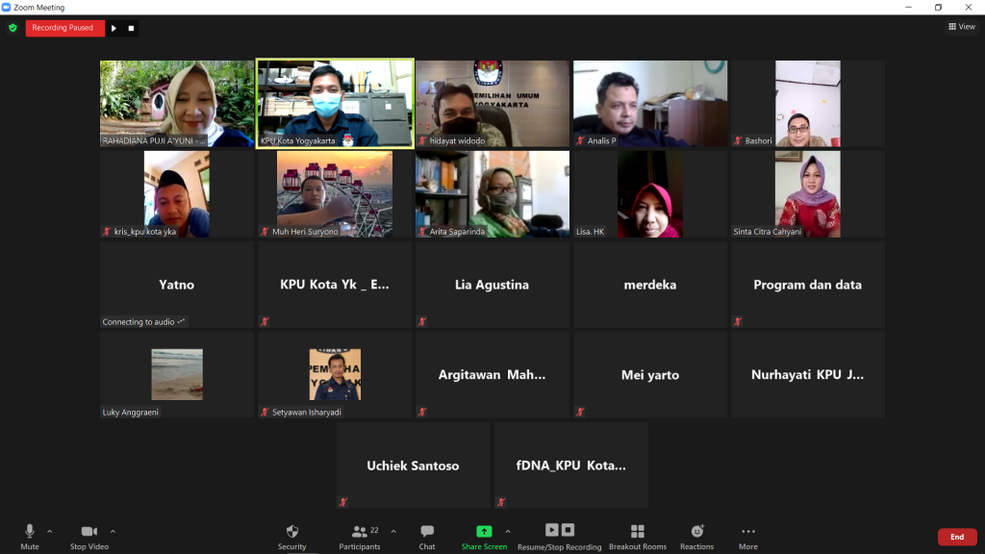
Task: Click the red End meeting button
Action: pos(956,537)
